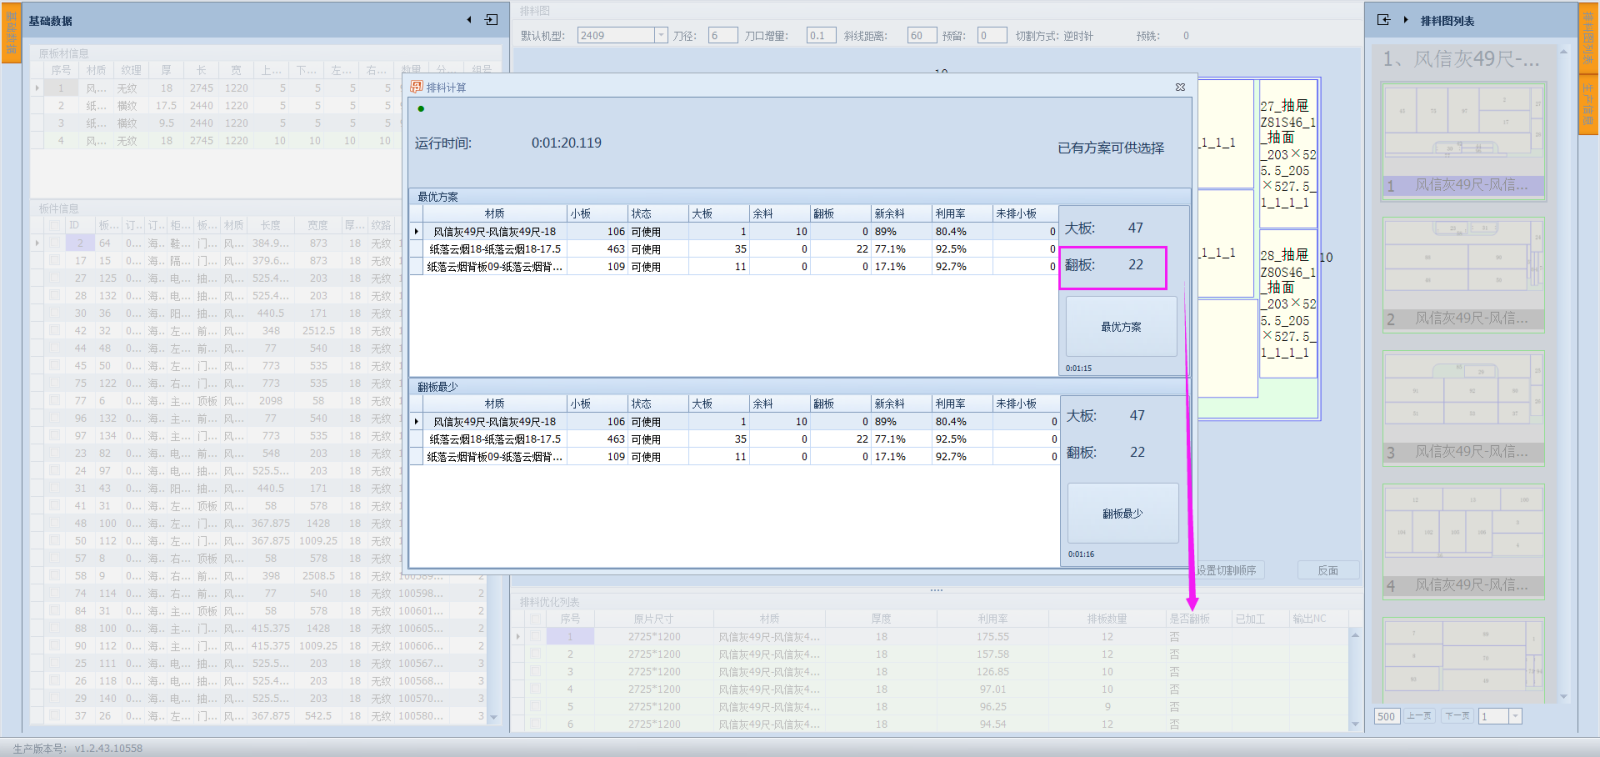
Task: Collapse the 基础数据 panel with the left arrow
Action: pyautogui.click(x=469, y=20)
